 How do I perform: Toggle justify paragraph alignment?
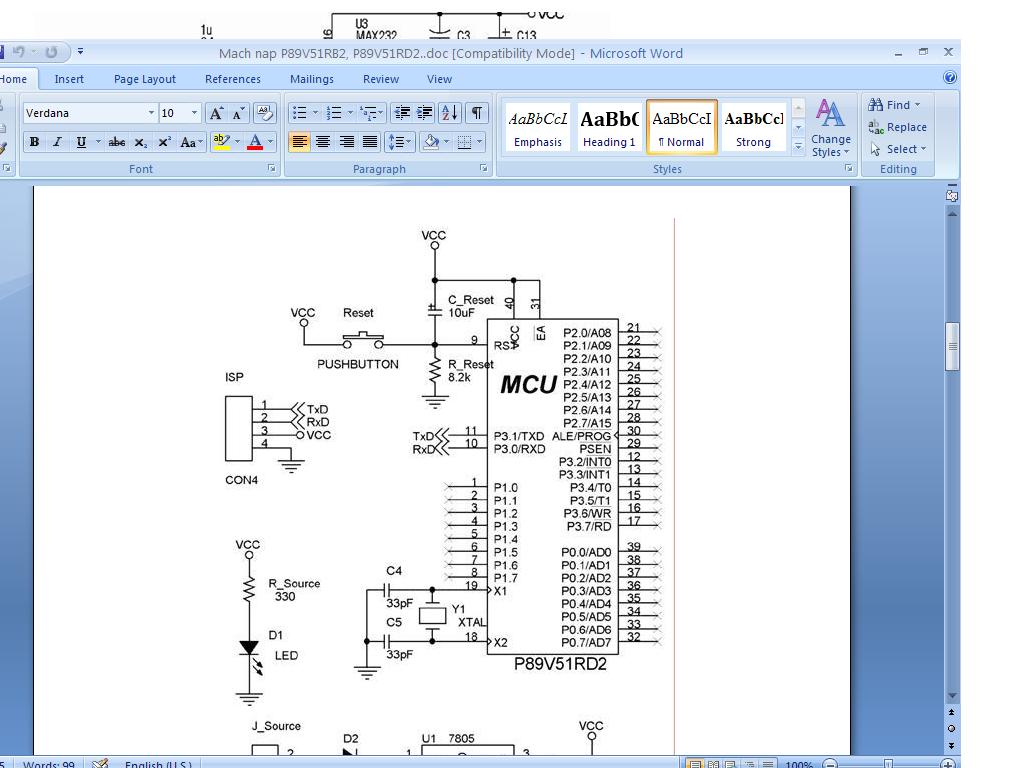point(370,142)
